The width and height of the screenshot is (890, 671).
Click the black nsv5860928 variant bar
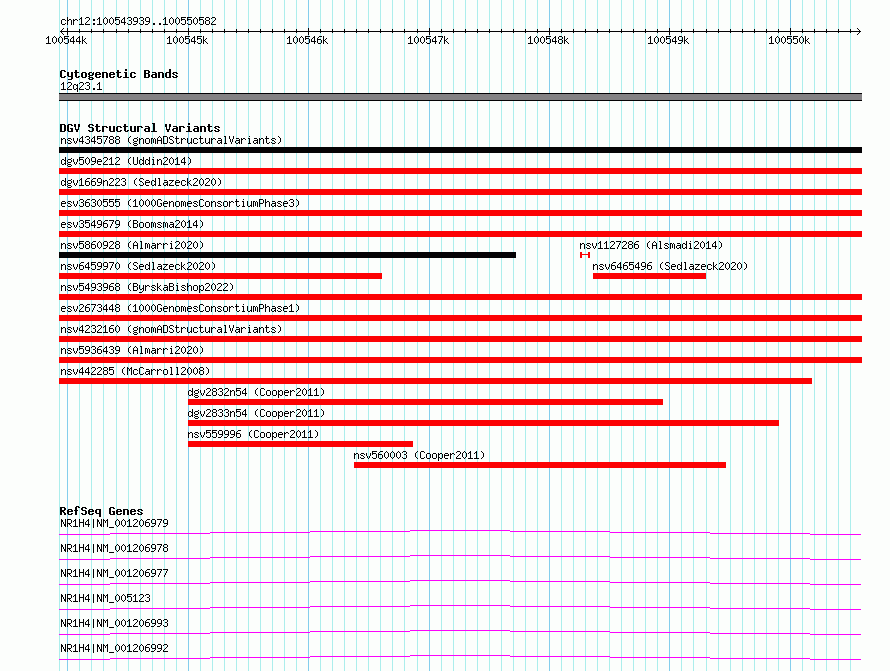click(x=287, y=255)
